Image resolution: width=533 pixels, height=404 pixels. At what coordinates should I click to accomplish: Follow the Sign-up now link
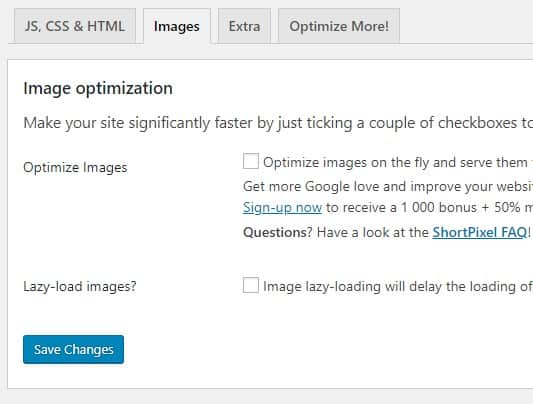coord(282,207)
